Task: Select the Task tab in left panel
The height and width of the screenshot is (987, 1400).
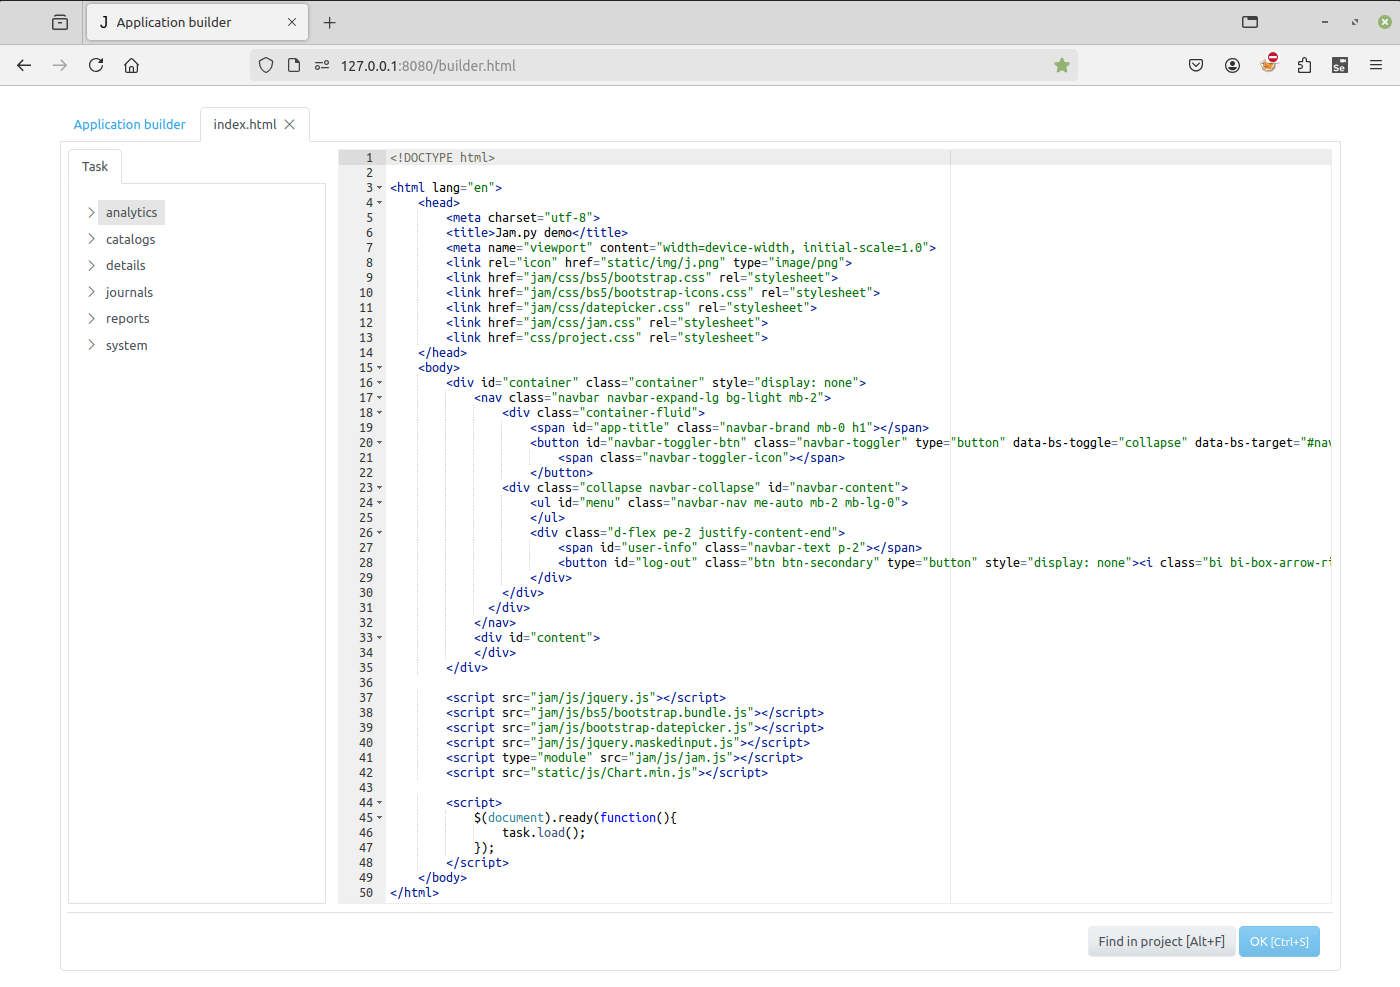Action: coord(95,167)
